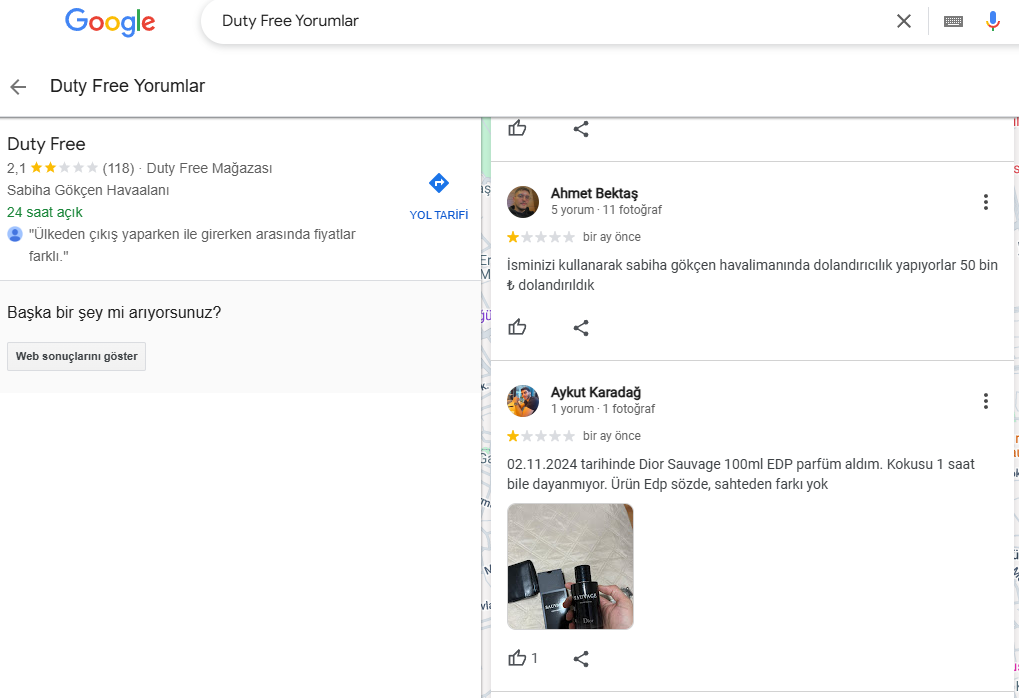The height and width of the screenshot is (698, 1019).
Task: Share Ahmet Bektaş's review
Action: tap(581, 327)
